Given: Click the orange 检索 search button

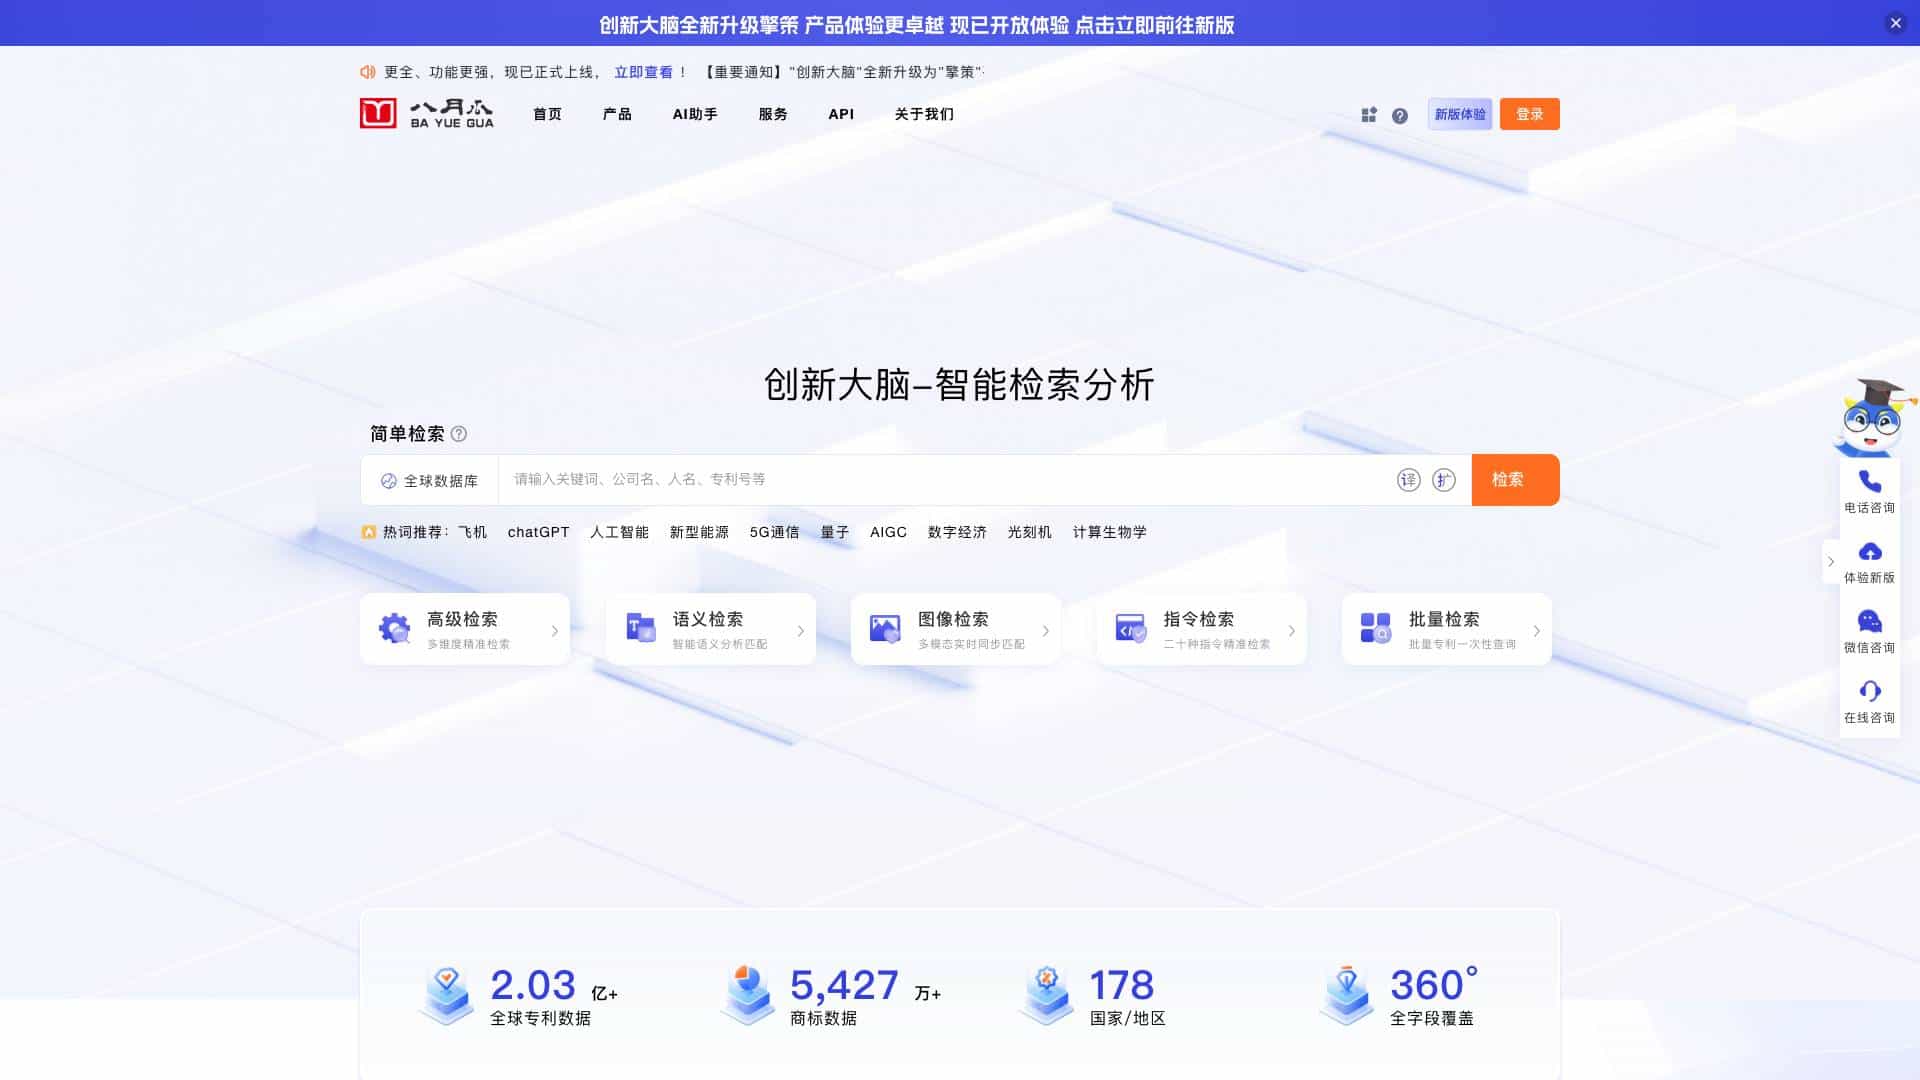Looking at the screenshot, I should point(1515,480).
